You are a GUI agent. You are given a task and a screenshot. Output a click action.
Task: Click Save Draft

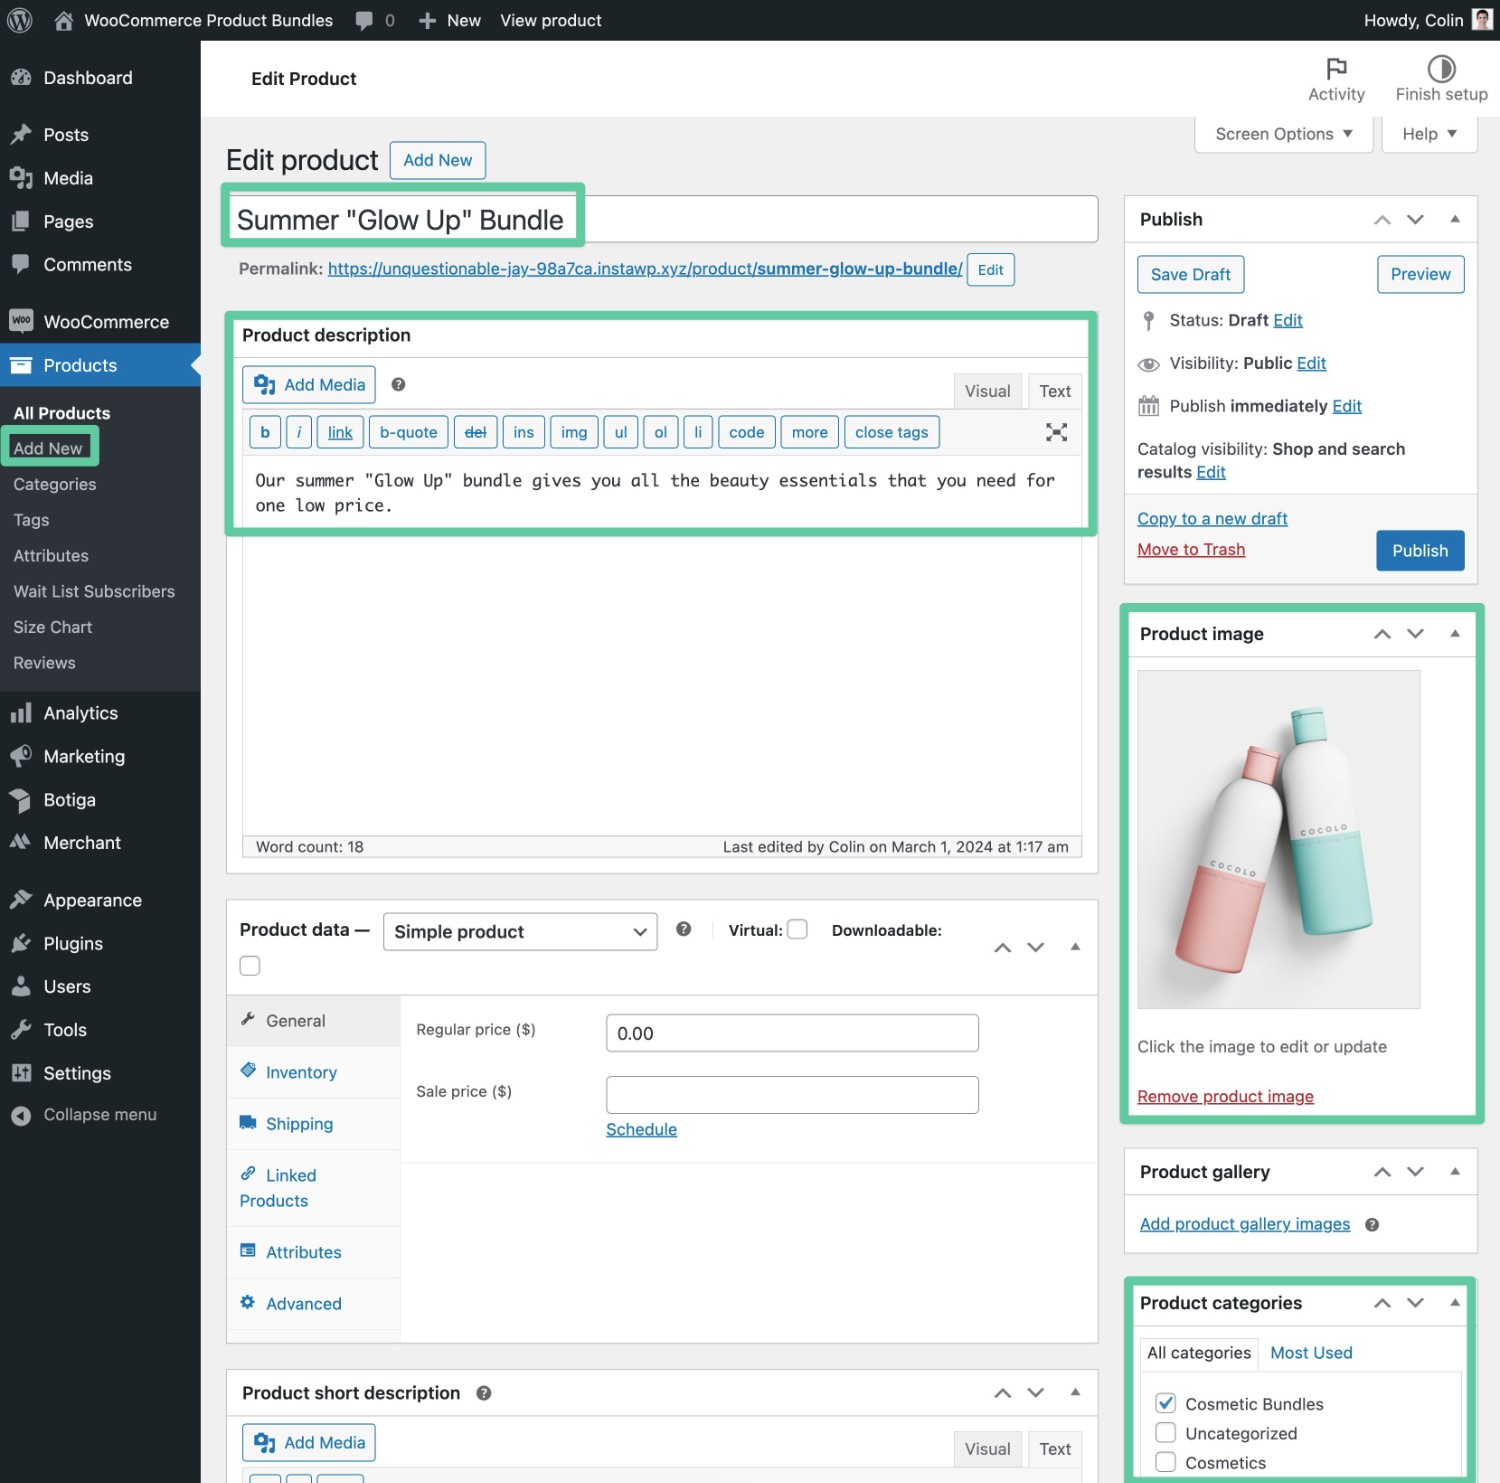[1190, 274]
